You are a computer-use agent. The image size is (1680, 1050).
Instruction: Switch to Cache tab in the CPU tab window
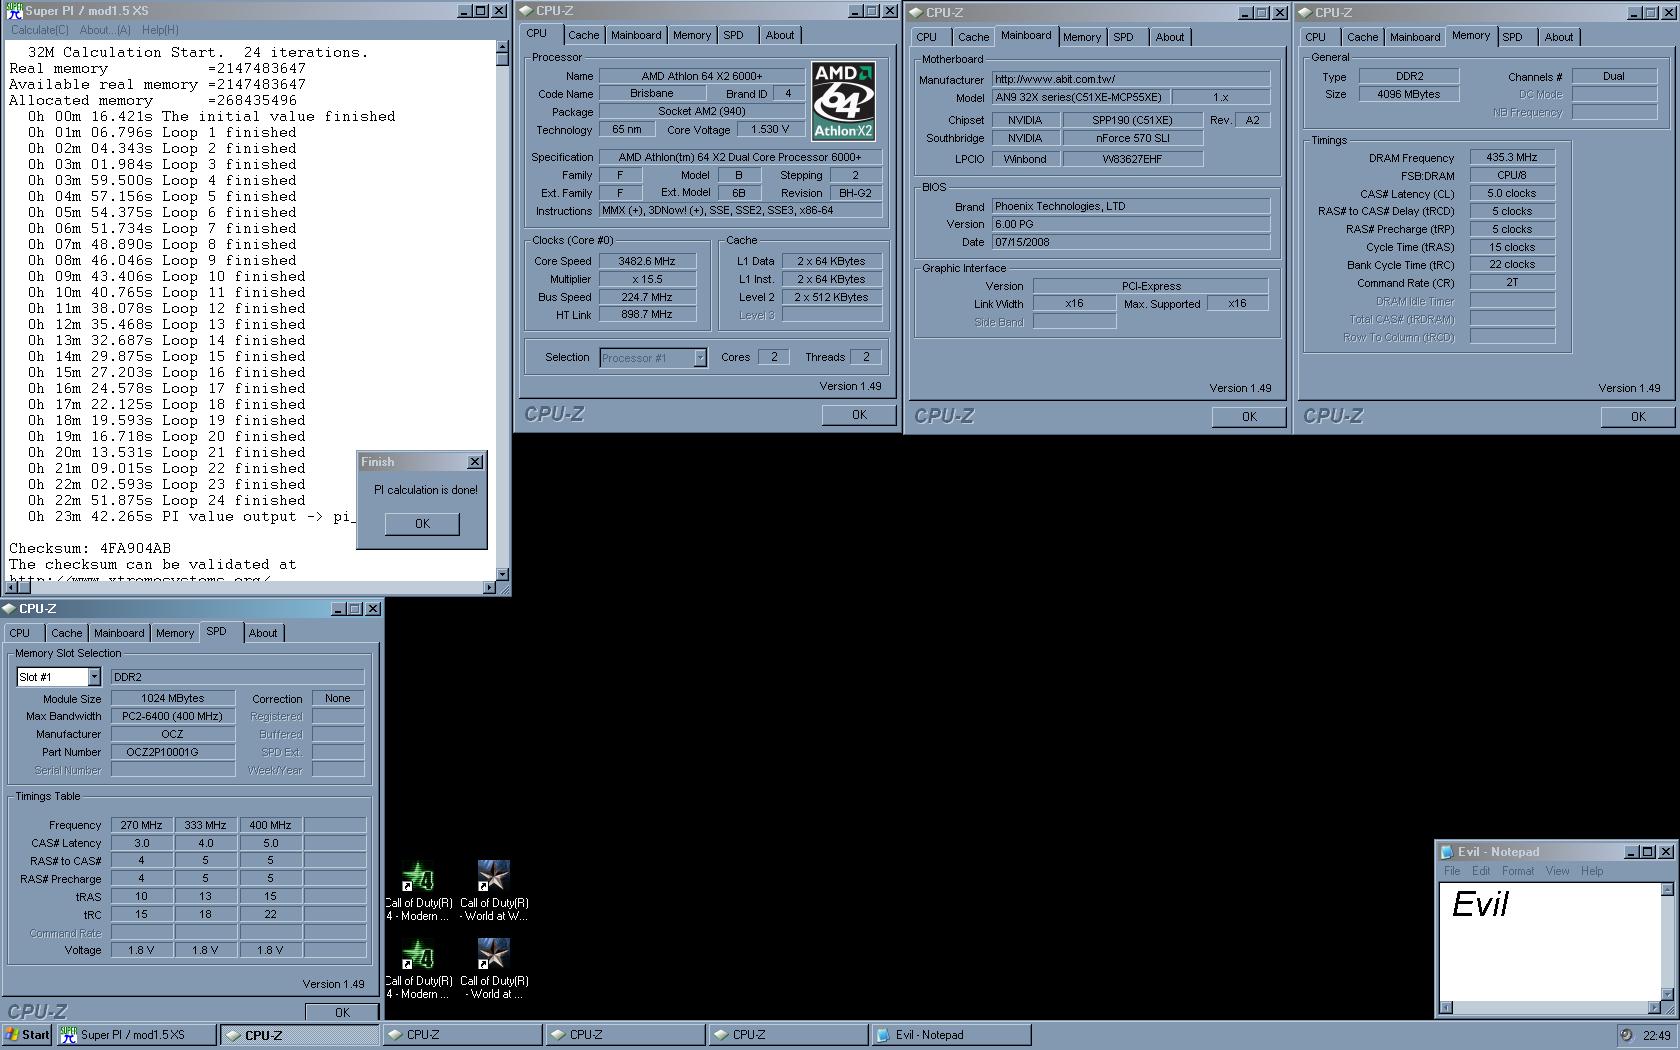click(x=584, y=35)
